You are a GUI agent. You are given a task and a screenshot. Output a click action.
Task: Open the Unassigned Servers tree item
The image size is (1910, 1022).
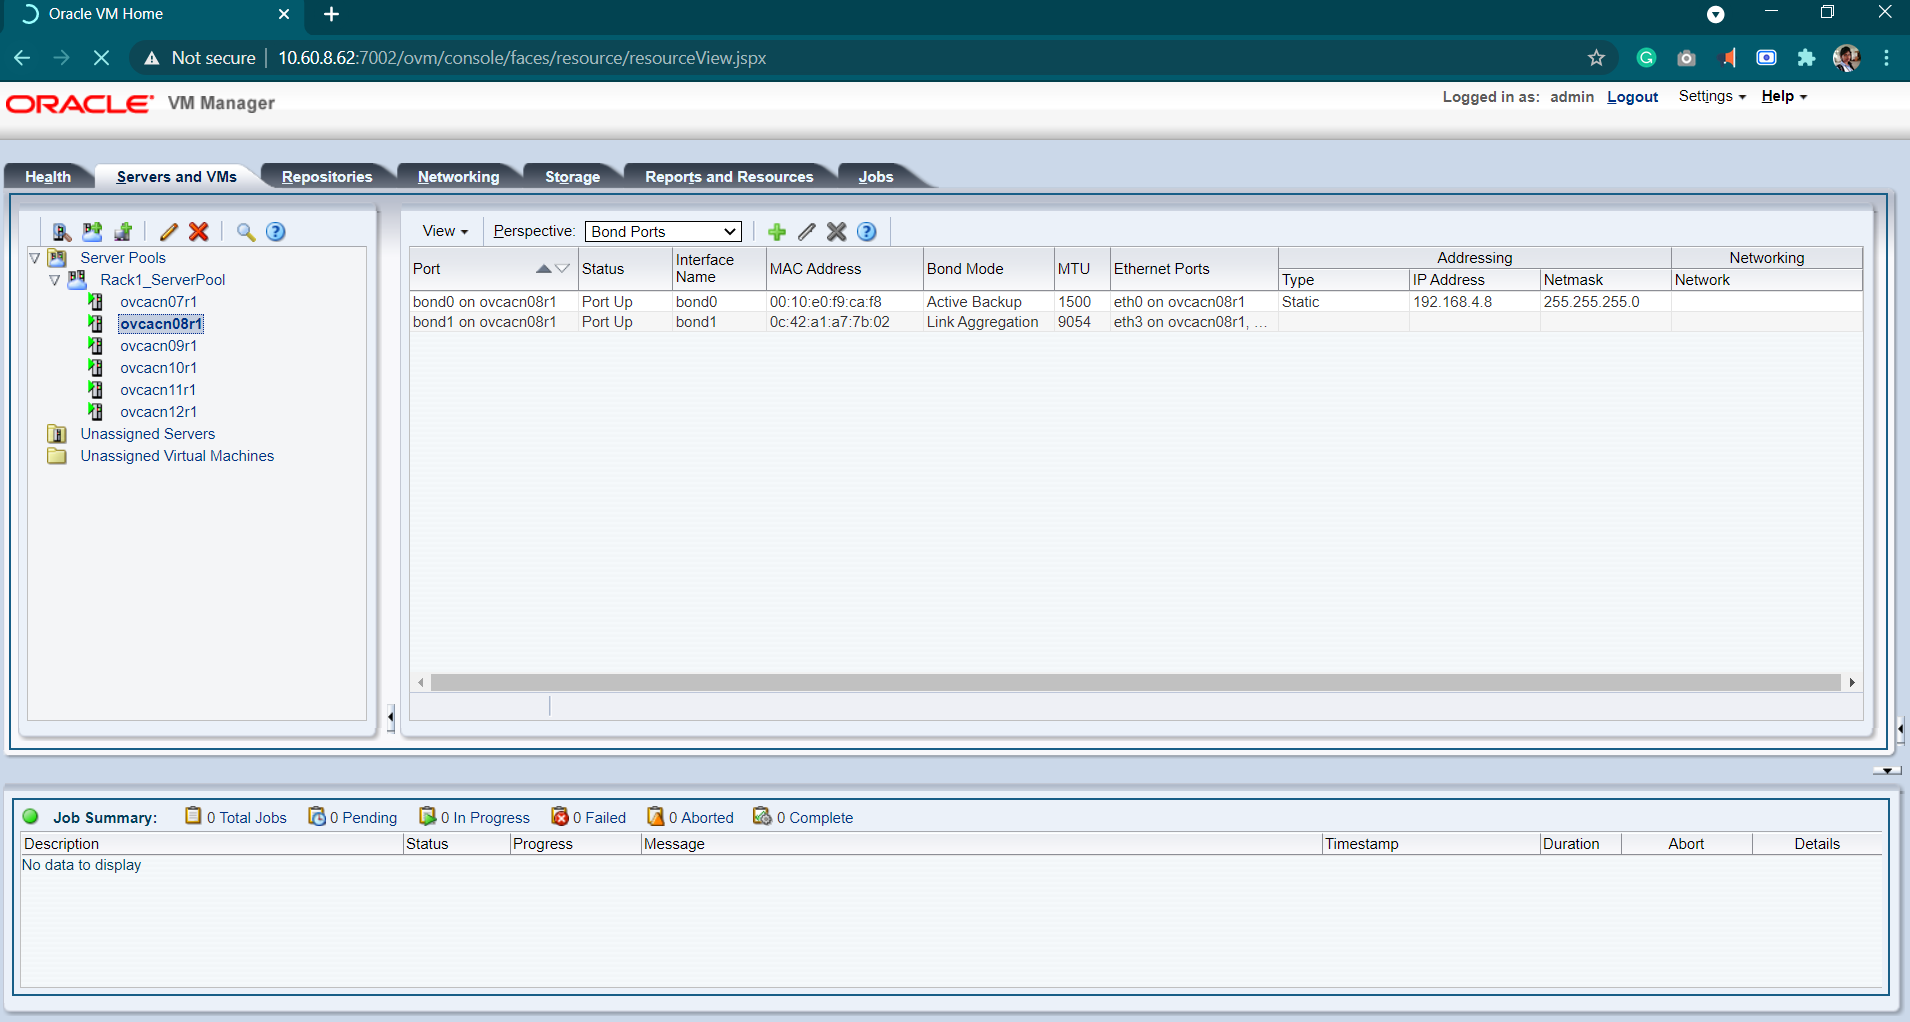(148, 434)
